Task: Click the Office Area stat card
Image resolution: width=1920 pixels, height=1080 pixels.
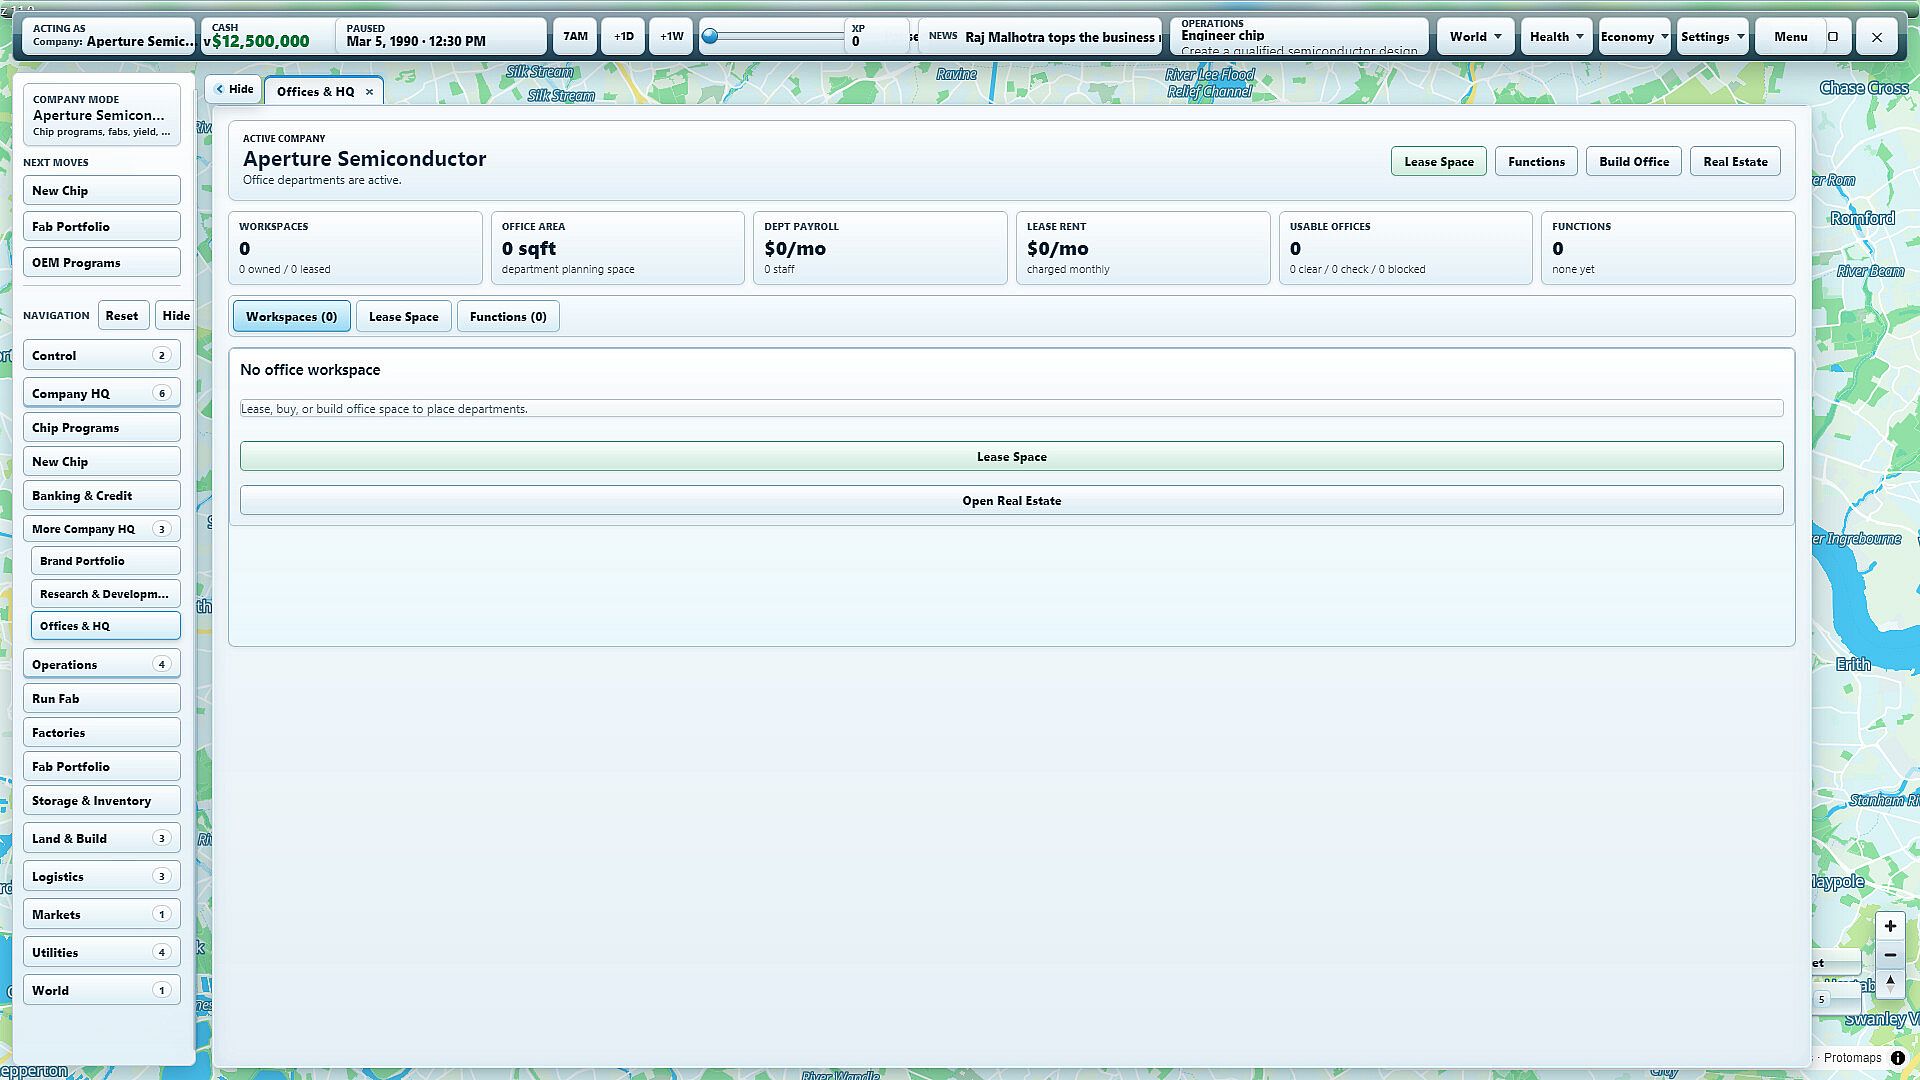Action: 618,248
